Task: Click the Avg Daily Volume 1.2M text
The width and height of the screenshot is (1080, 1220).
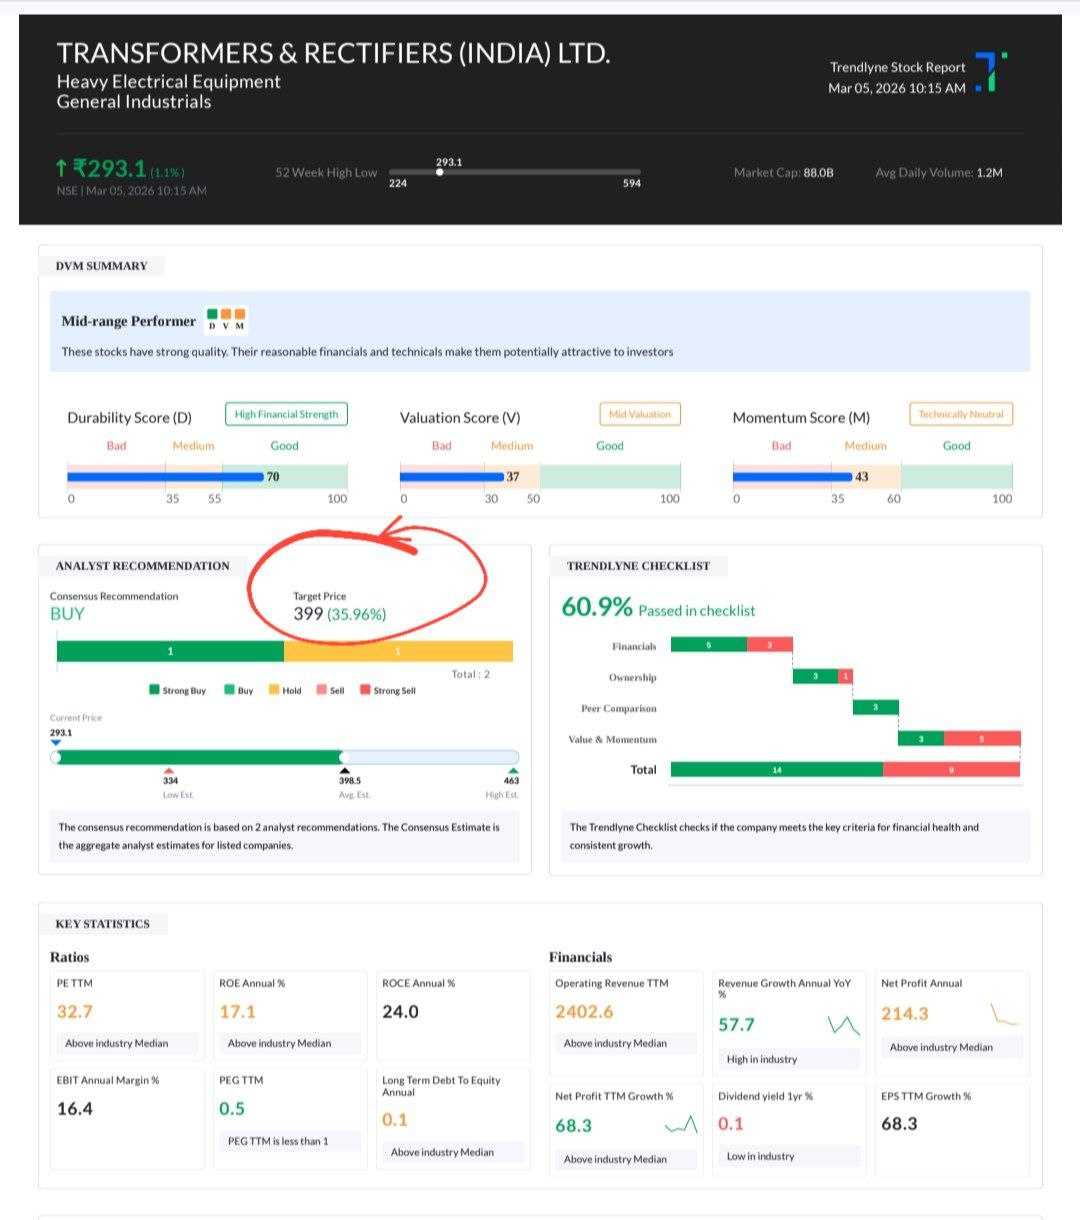Action: point(939,172)
